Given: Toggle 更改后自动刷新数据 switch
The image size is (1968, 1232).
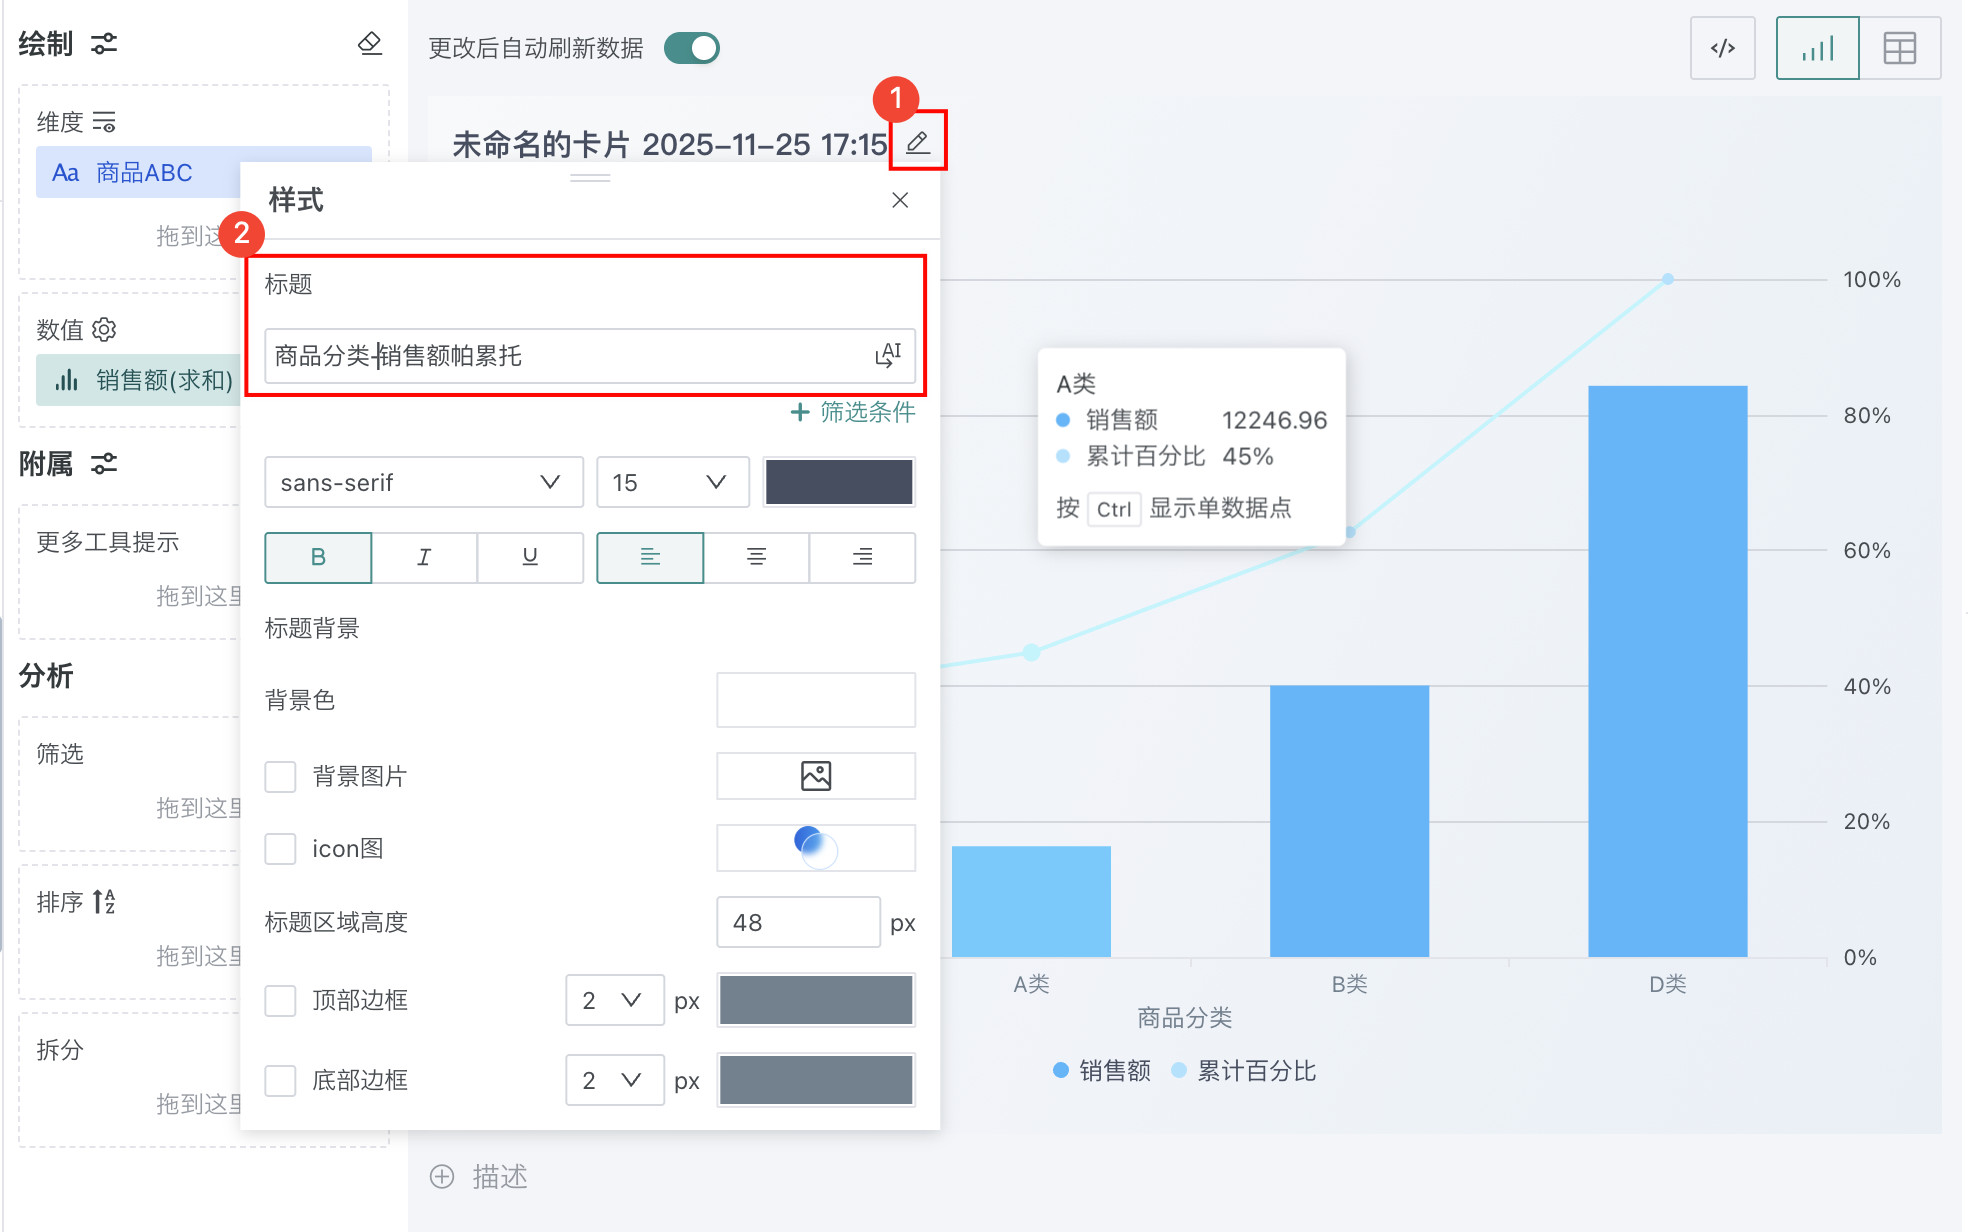Looking at the screenshot, I should (x=692, y=48).
